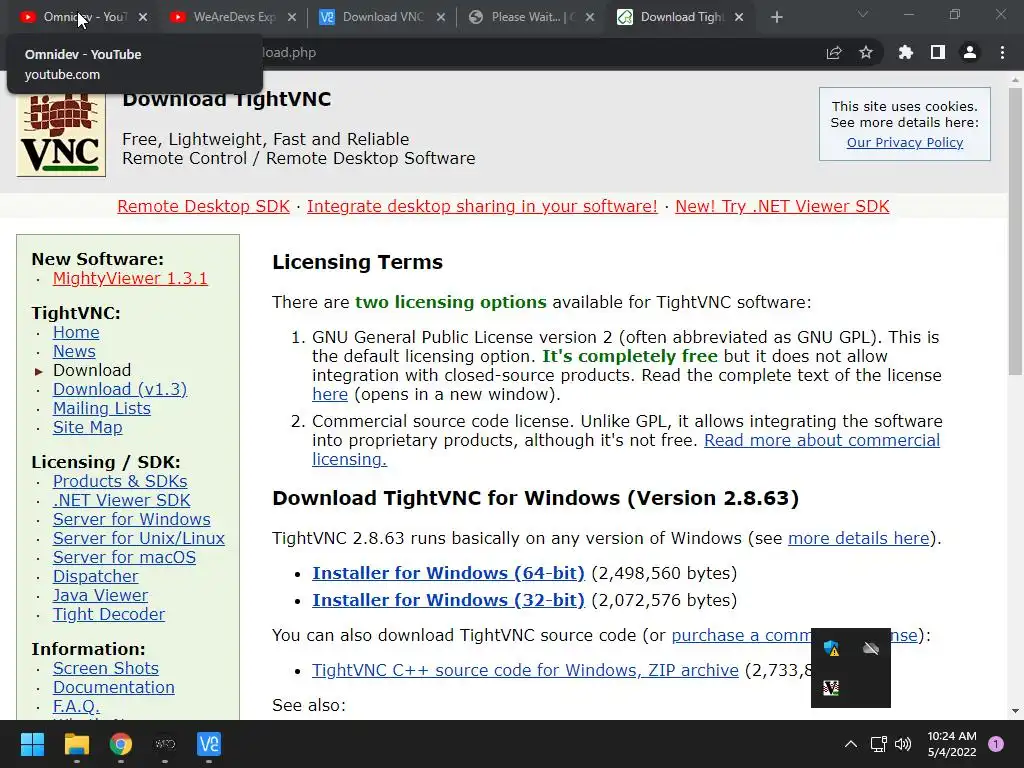Close the Download TightVNC tab
This screenshot has height=768, width=1024.
(739, 17)
